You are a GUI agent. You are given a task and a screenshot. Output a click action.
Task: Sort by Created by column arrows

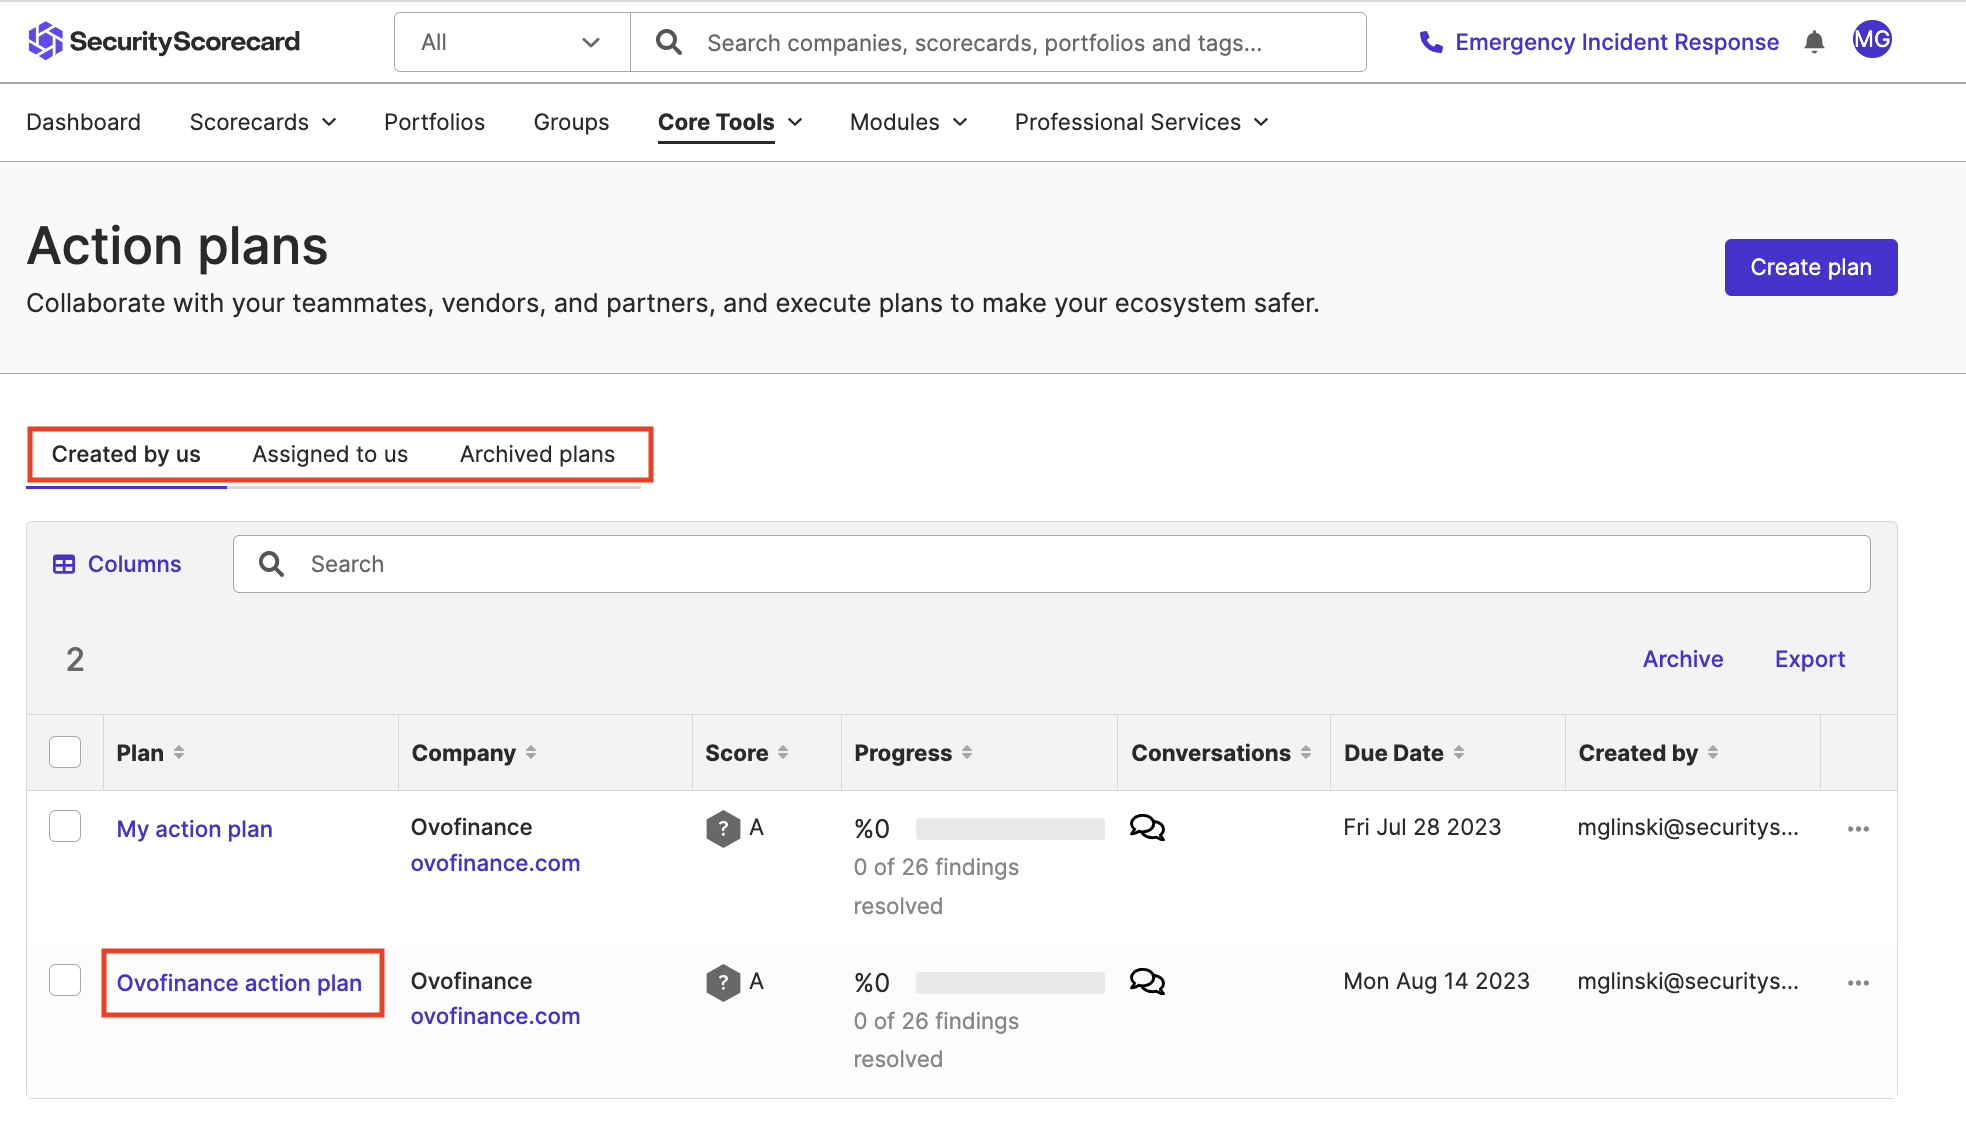pos(1713,752)
